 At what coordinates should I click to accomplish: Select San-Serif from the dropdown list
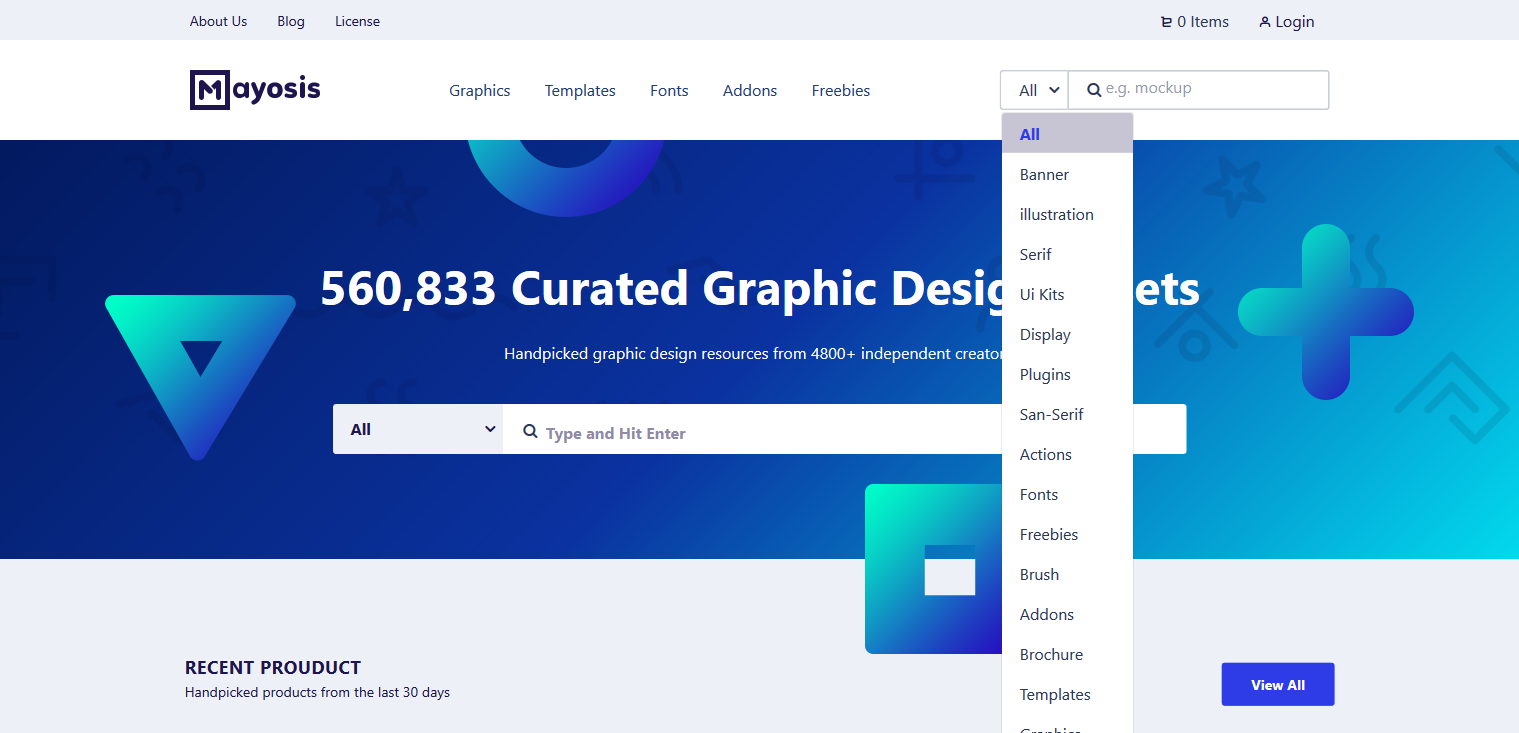[x=1067, y=414]
